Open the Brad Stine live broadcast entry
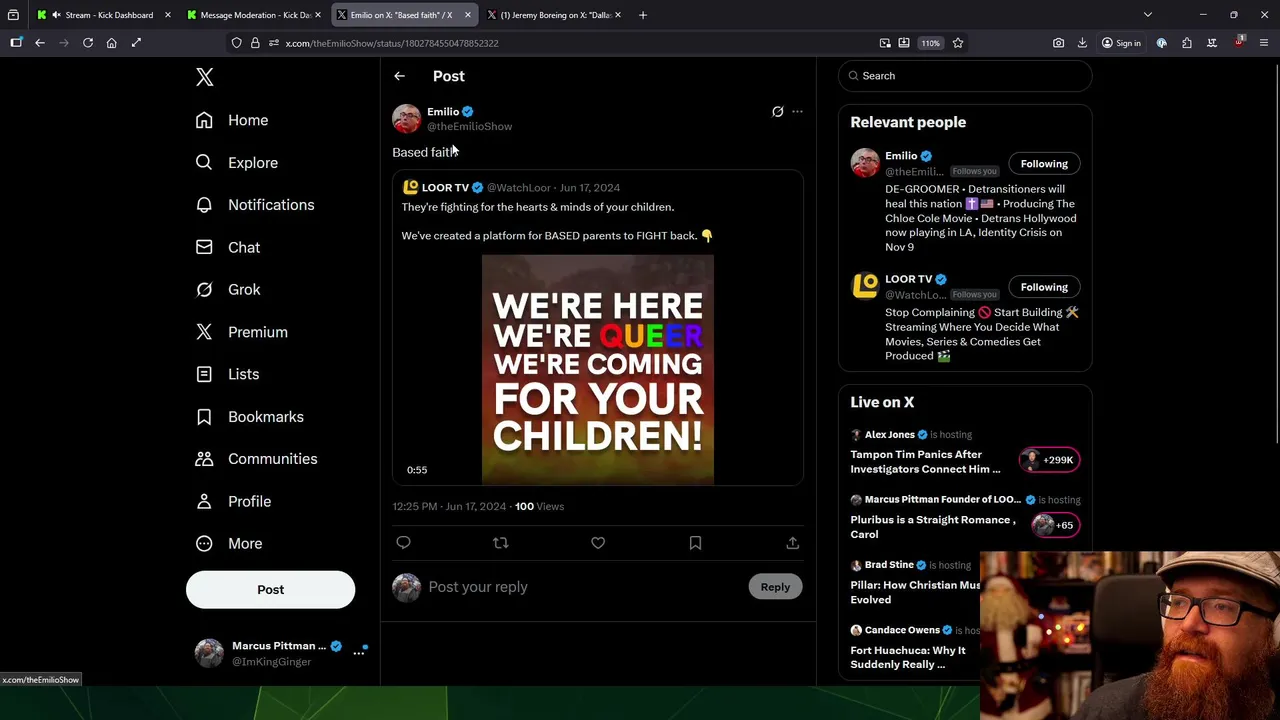 [915, 582]
